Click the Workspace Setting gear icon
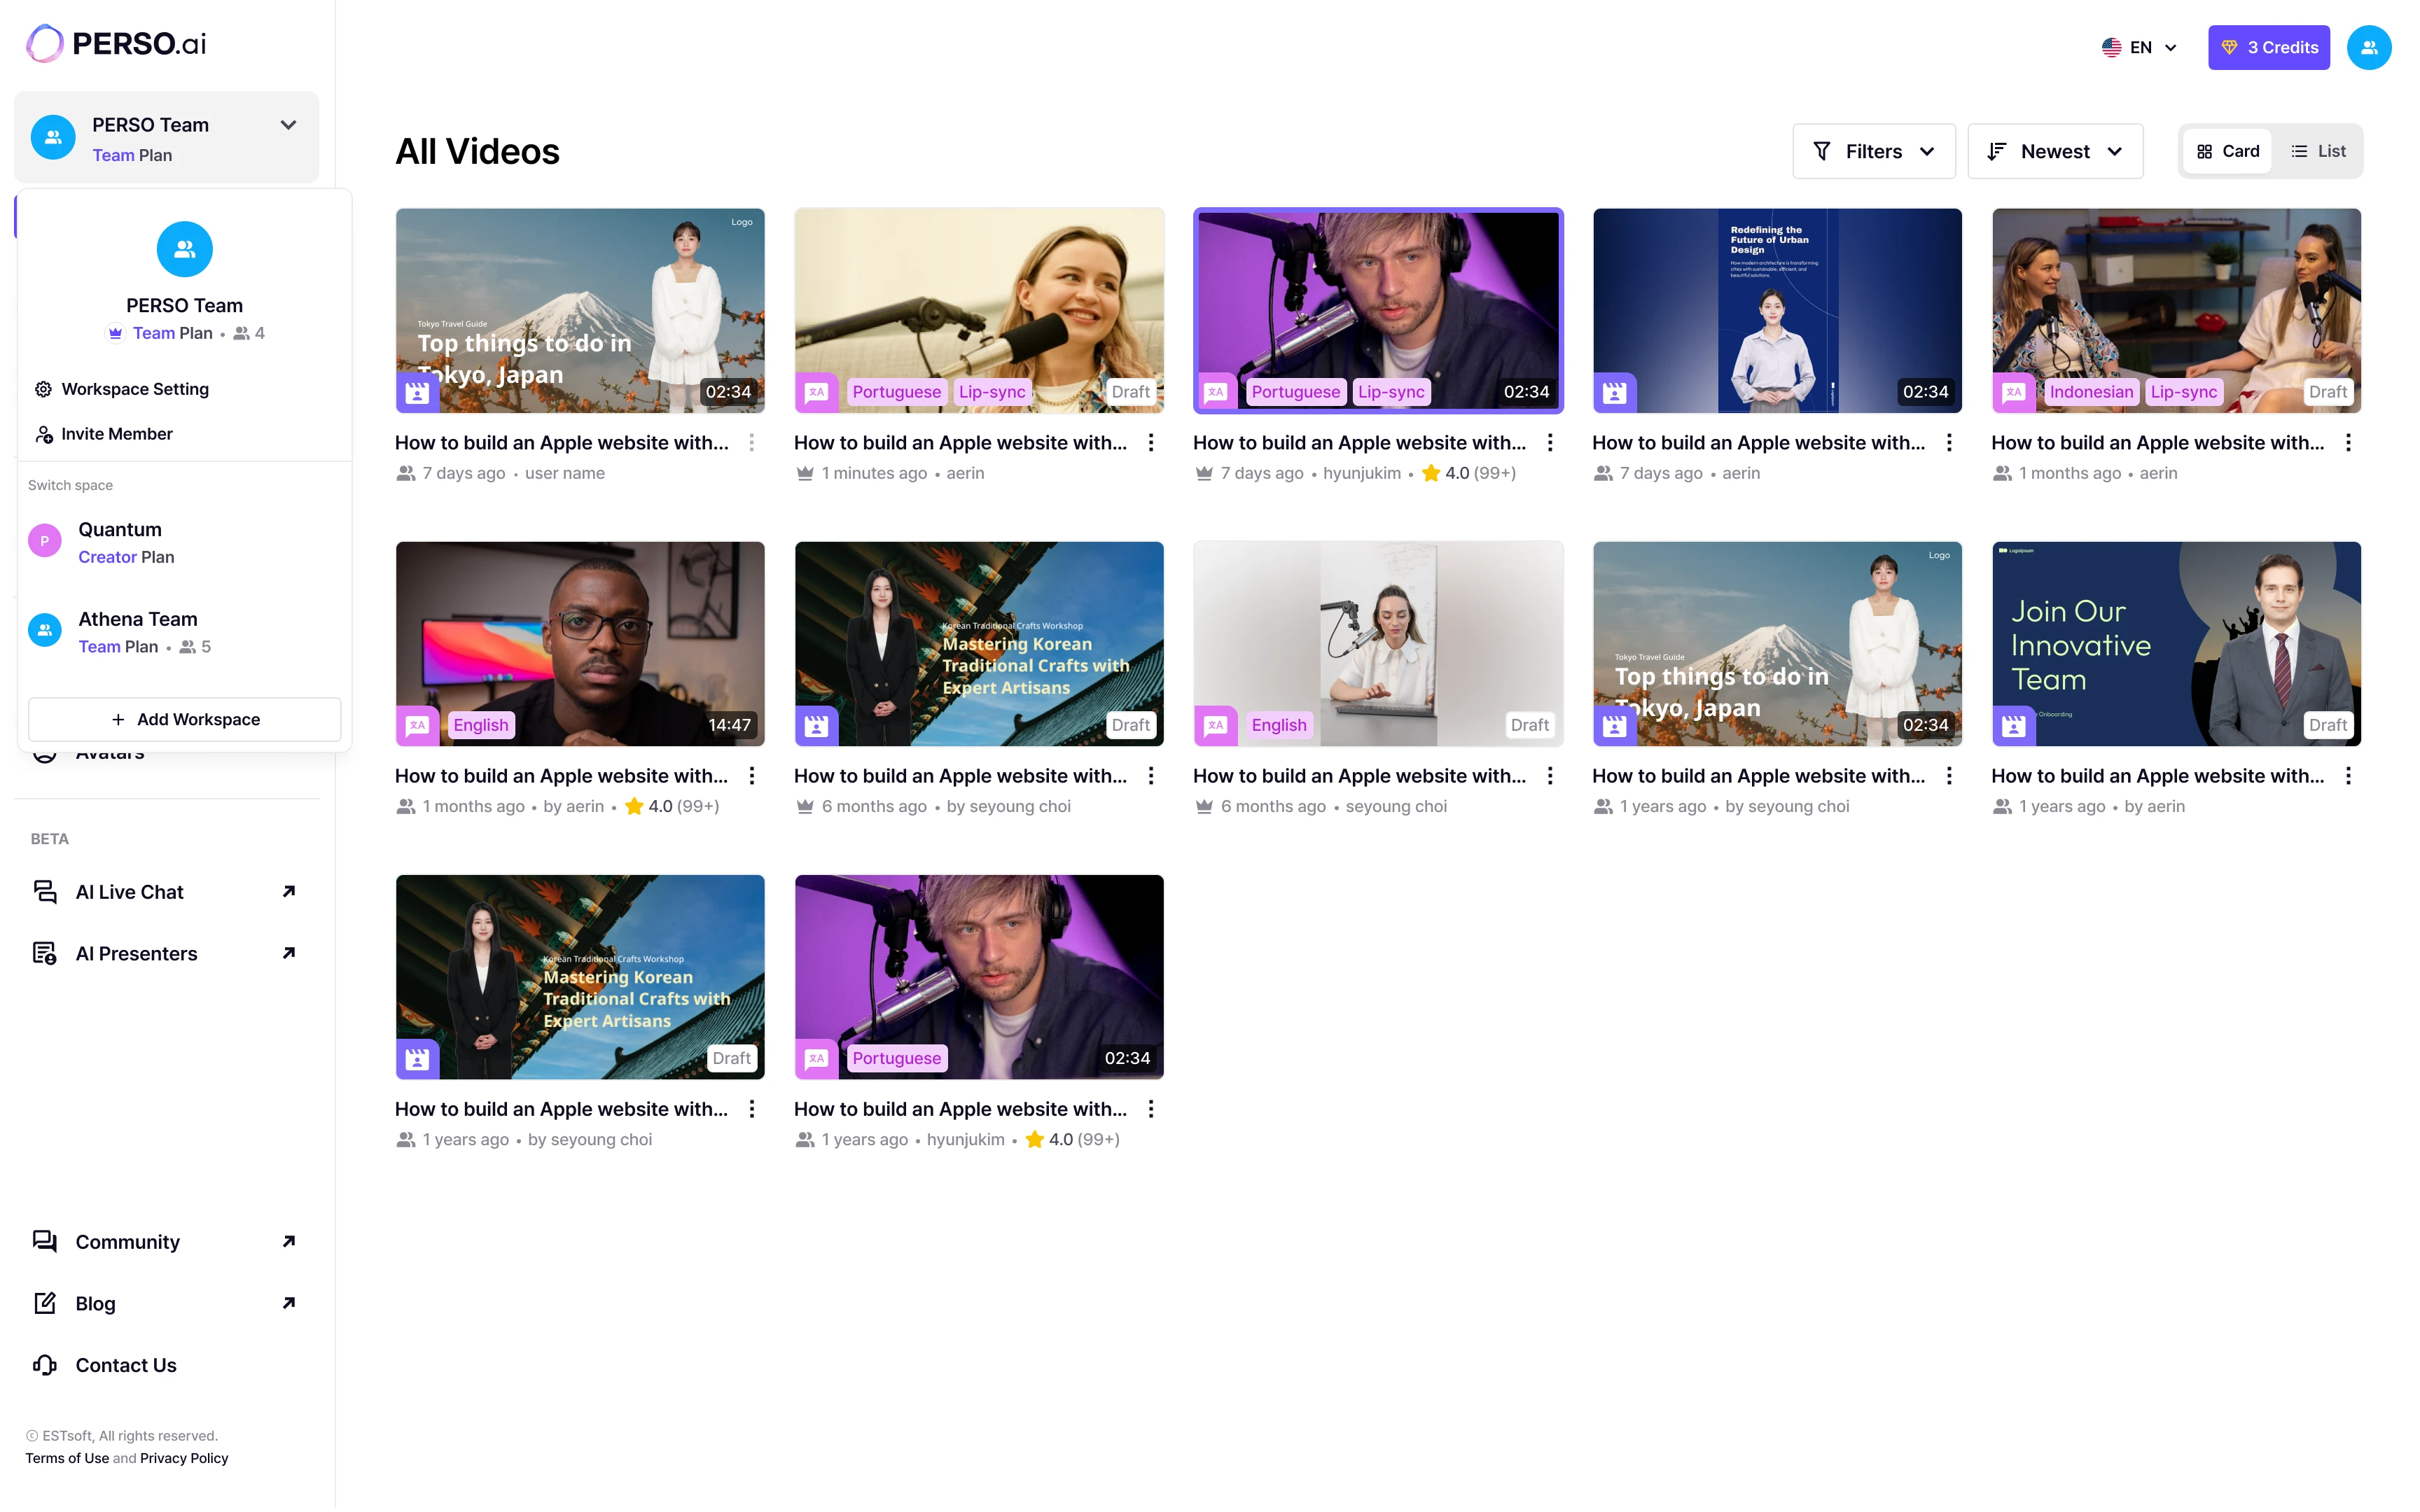This screenshot has height=1512, width=2420. [x=43, y=389]
